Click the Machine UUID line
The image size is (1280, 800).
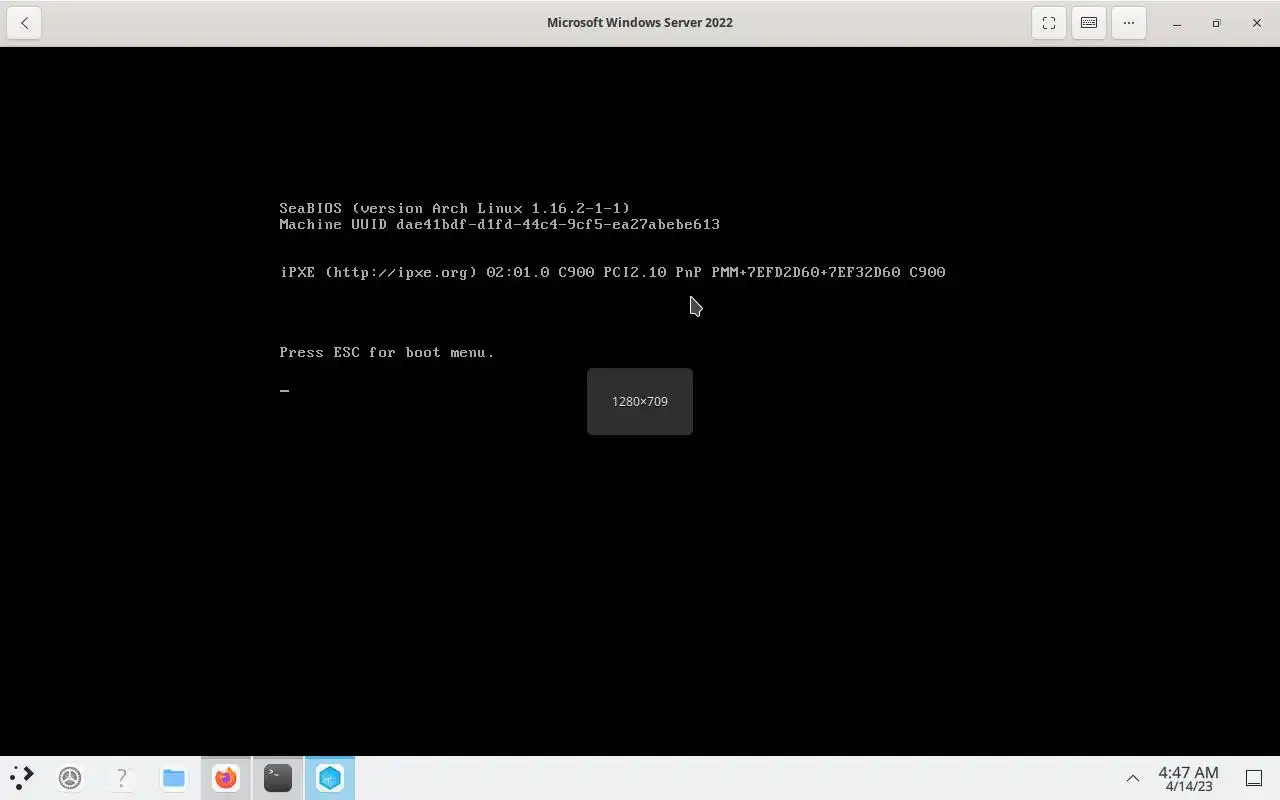coord(500,224)
